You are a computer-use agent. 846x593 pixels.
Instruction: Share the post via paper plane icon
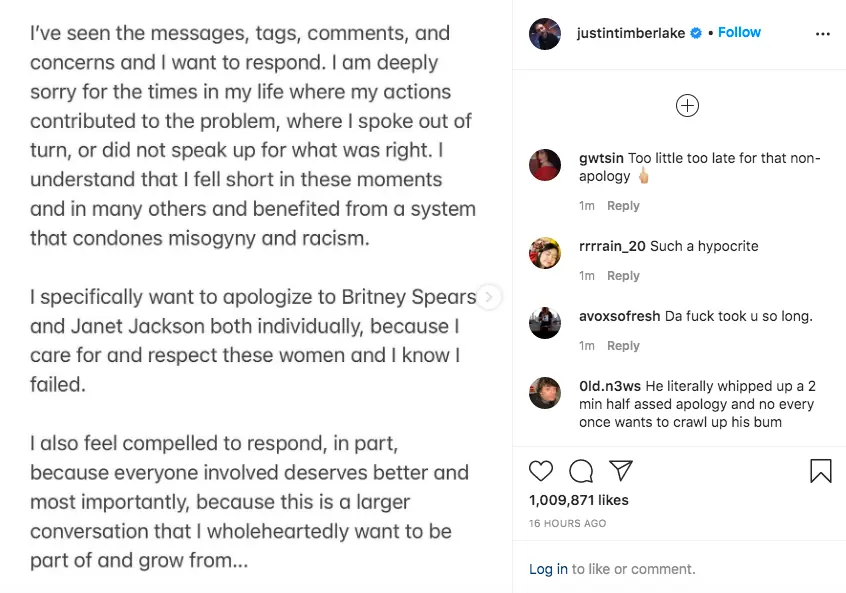620,471
